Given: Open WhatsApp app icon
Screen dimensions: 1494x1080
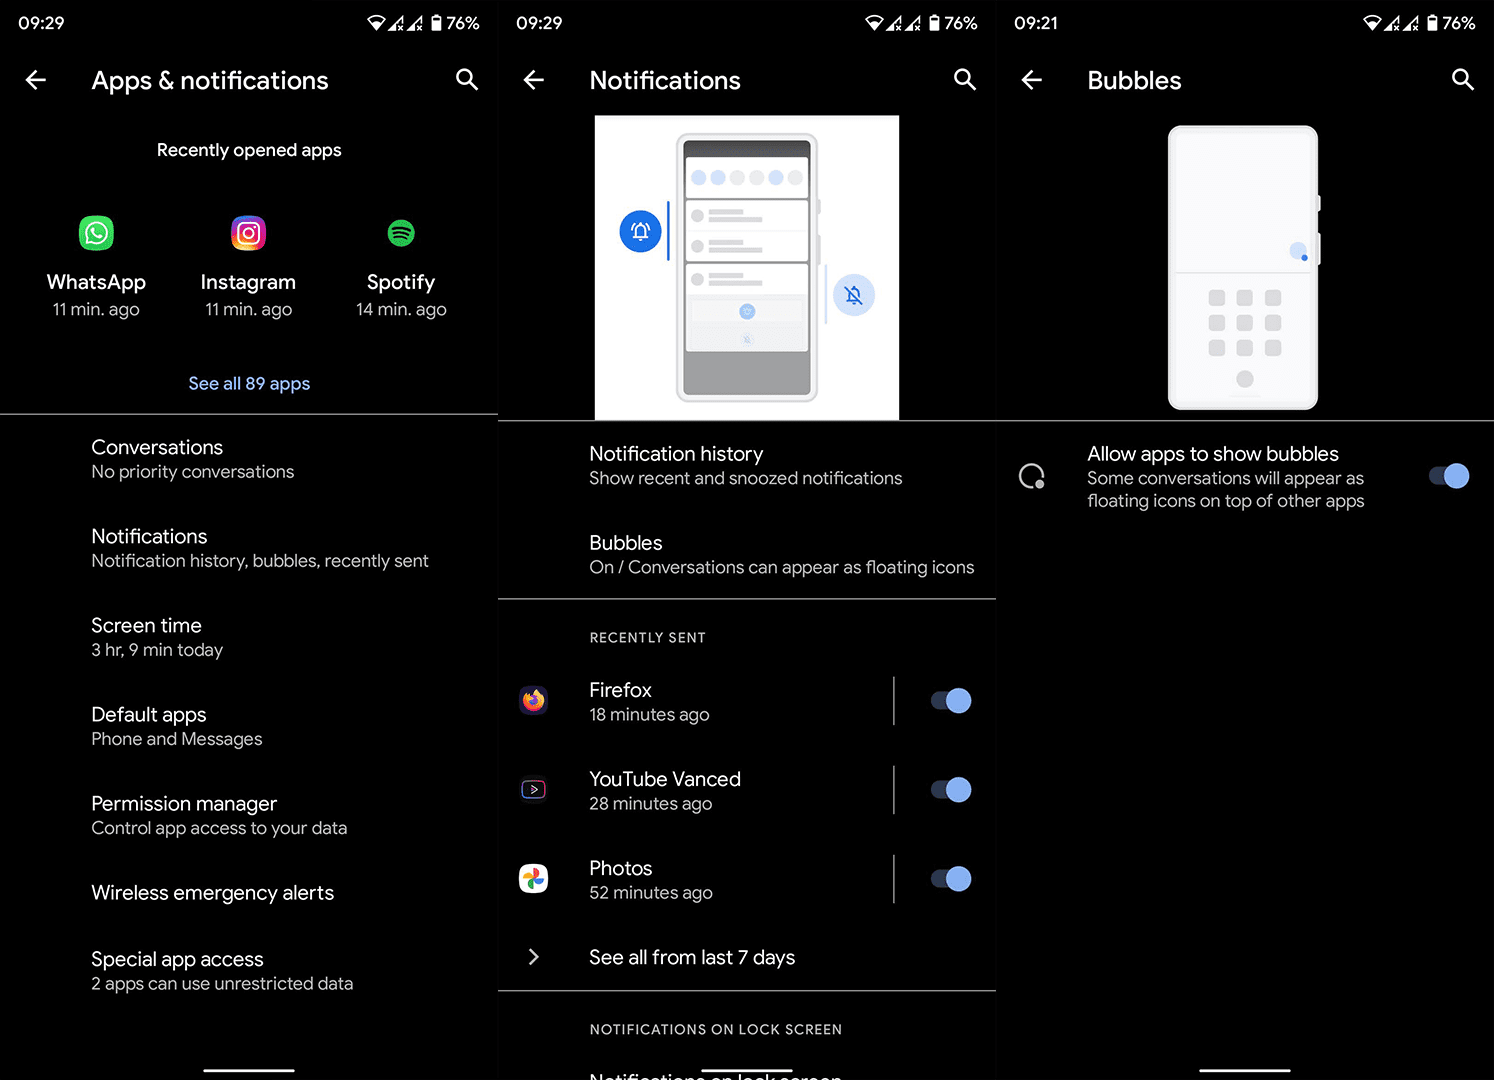Looking at the screenshot, I should 96,233.
